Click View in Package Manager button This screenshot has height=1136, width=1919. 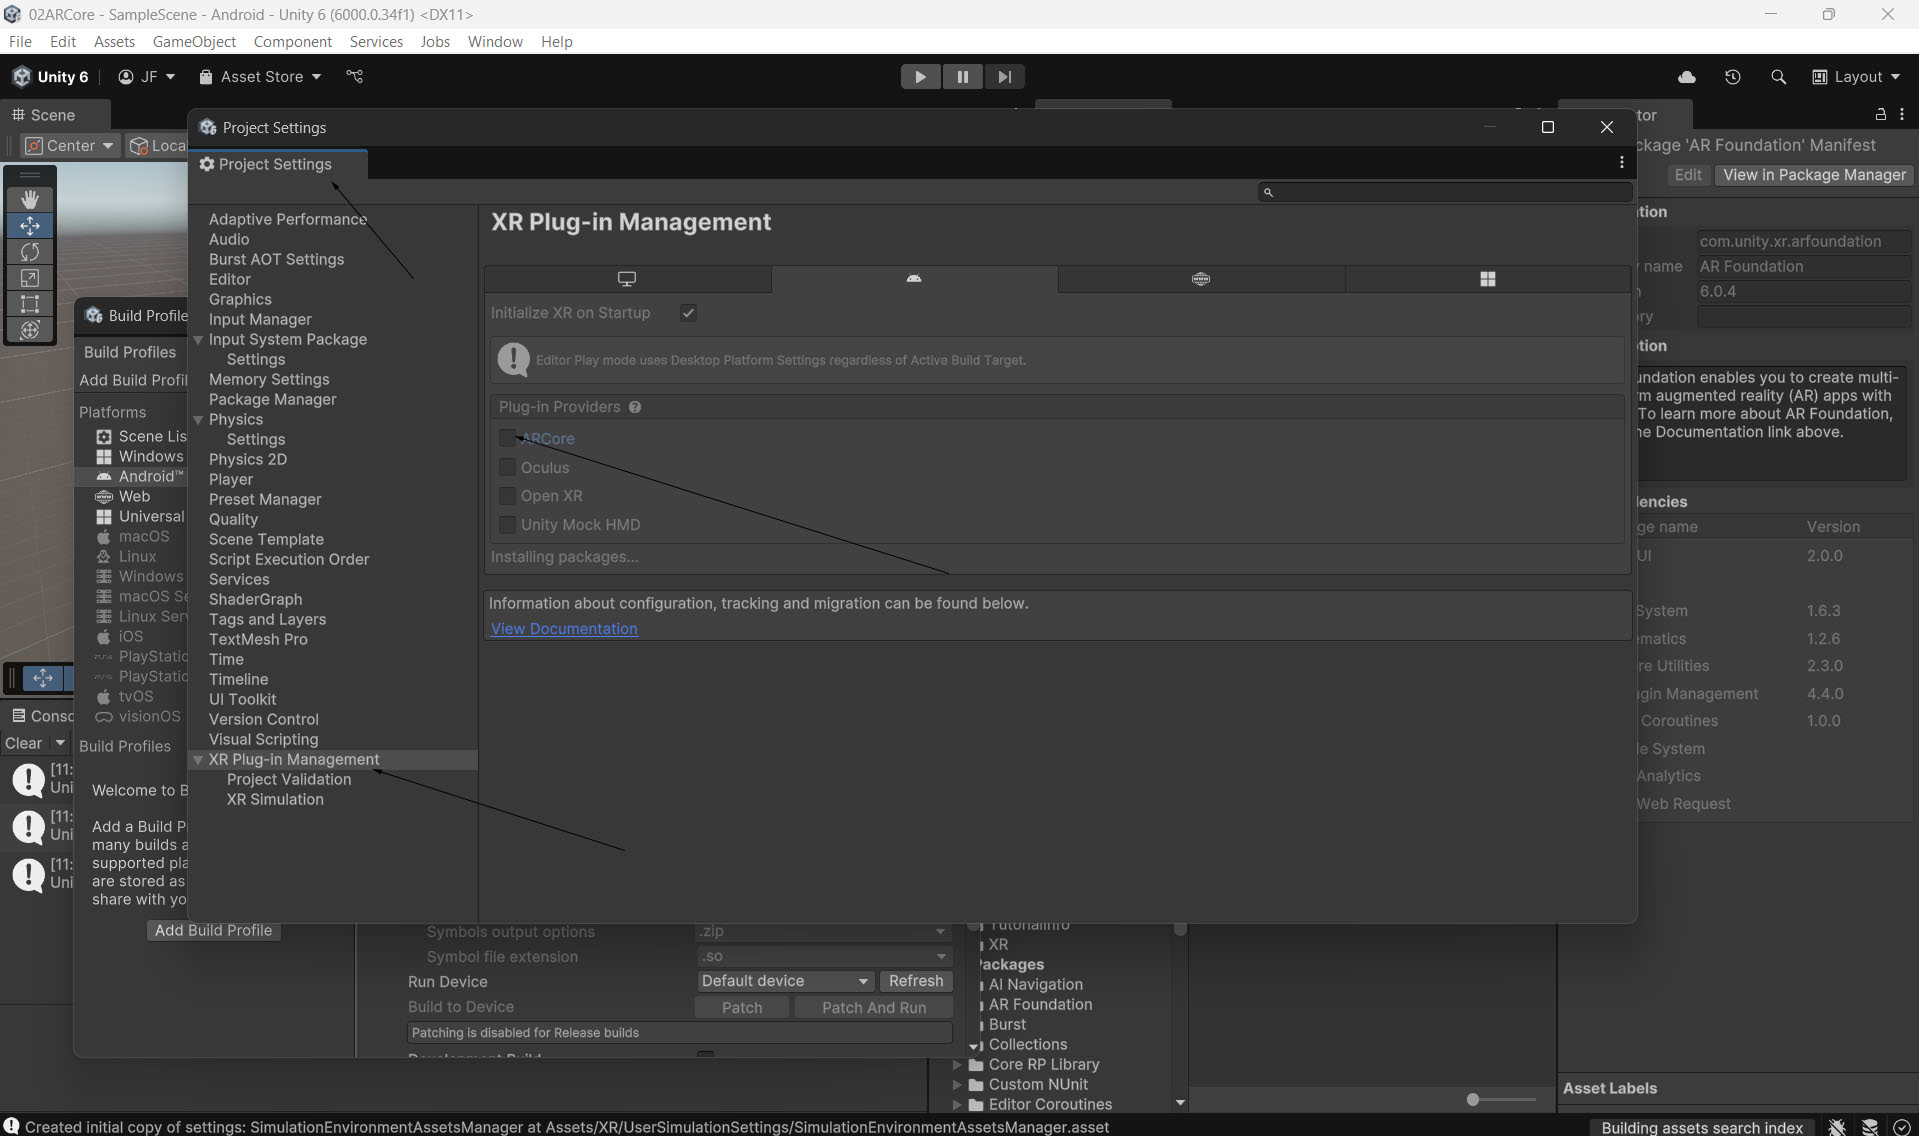pos(1814,175)
